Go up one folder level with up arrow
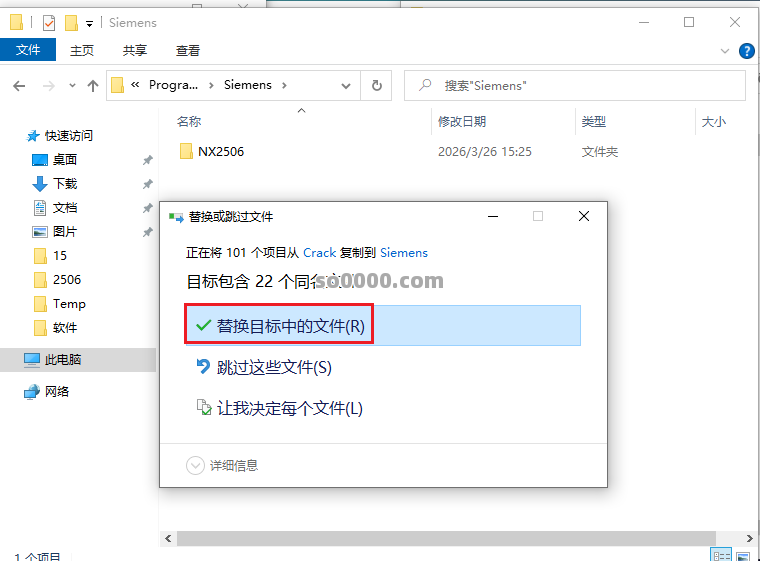 tap(93, 86)
